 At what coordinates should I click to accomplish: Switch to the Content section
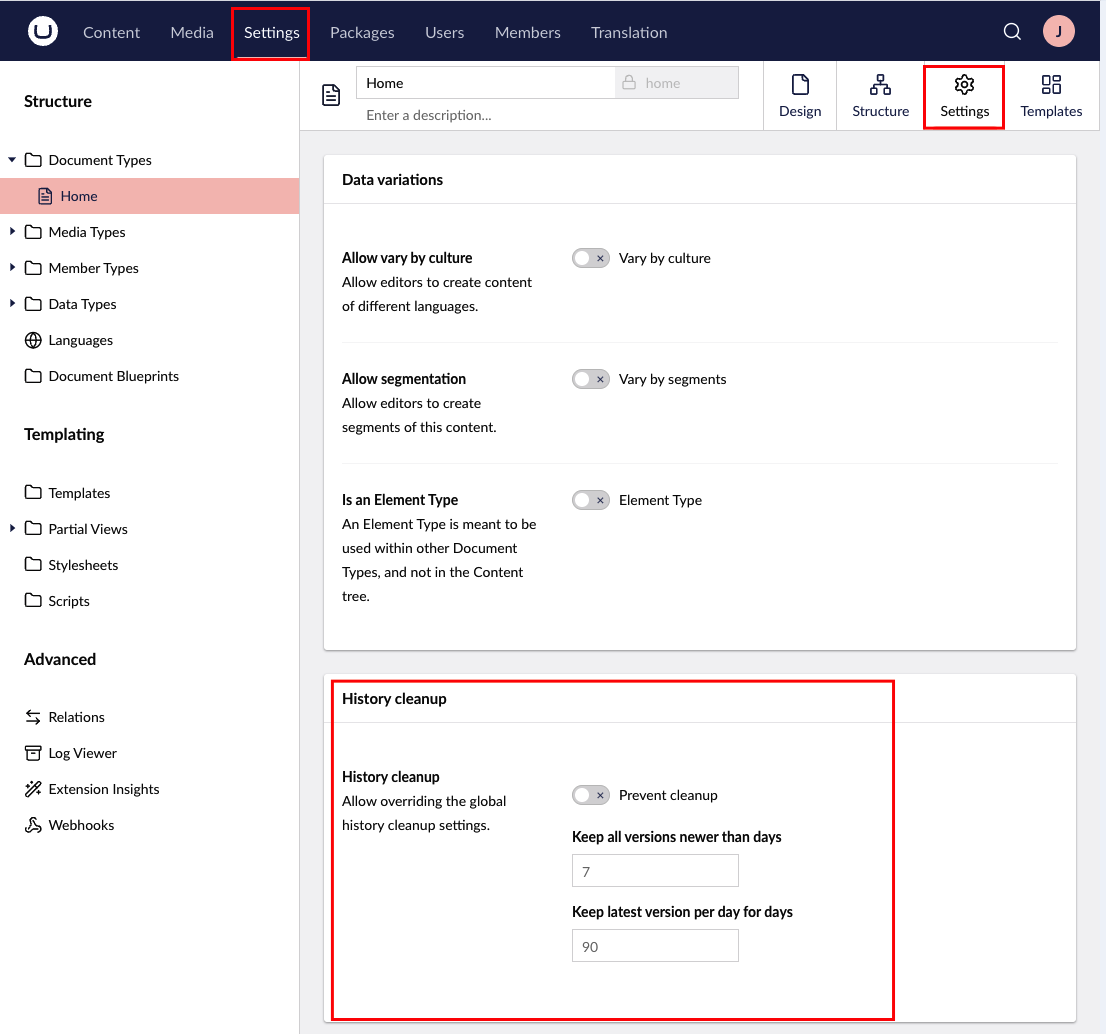tap(111, 32)
